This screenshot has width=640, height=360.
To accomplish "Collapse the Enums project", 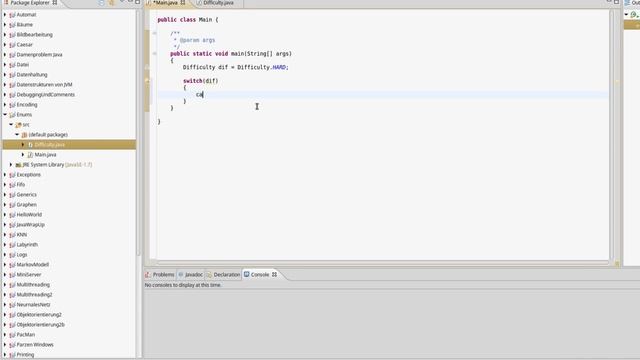I will click(5, 115).
